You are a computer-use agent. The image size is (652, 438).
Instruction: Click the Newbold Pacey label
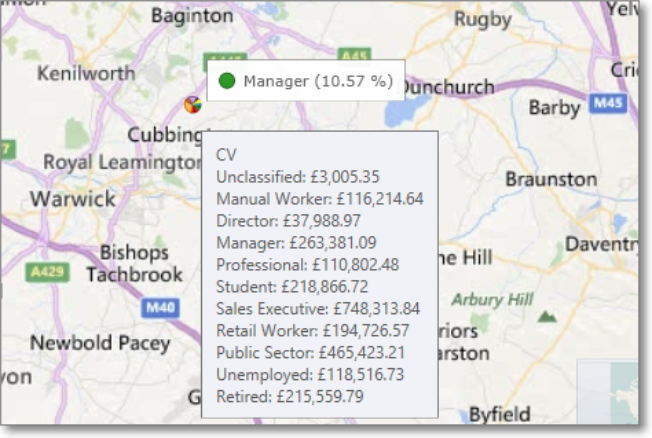click(100, 343)
